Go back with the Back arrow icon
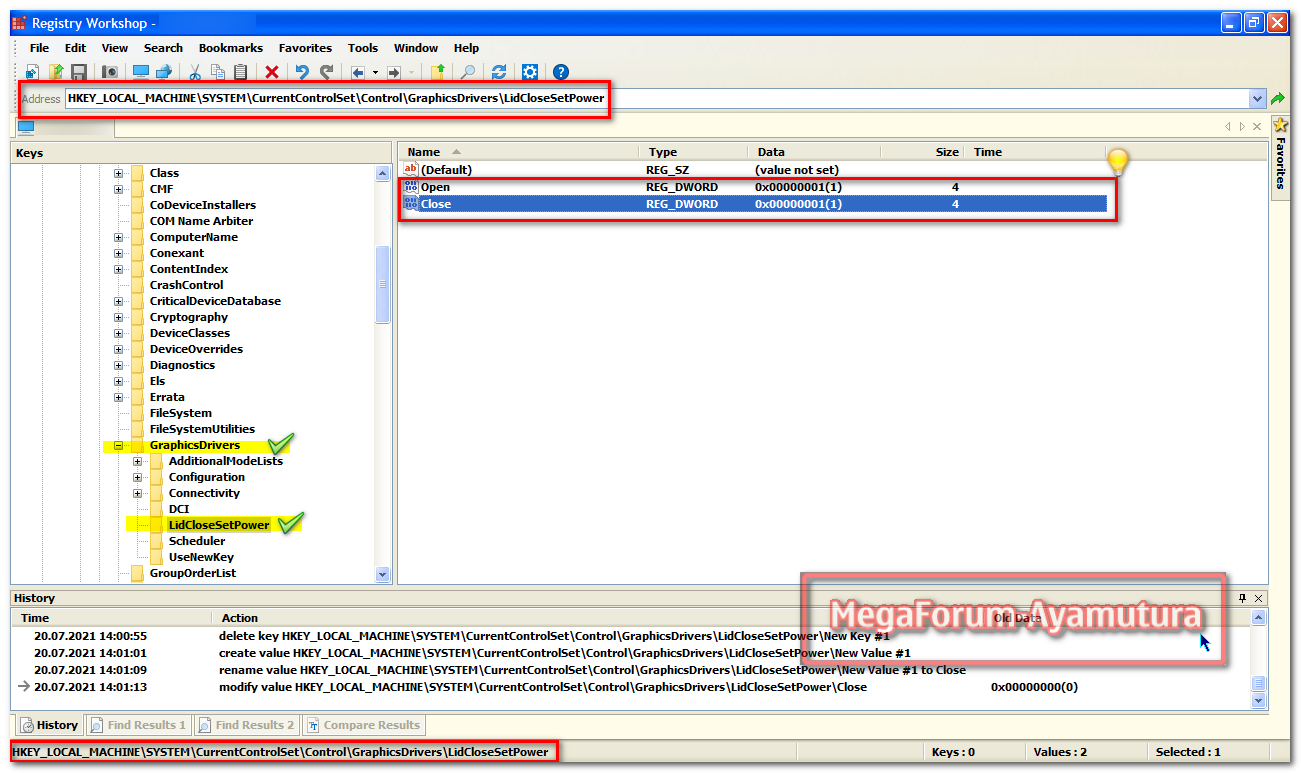Screen dimensions: 1301x773 pyautogui.click(x=358, y=72)
